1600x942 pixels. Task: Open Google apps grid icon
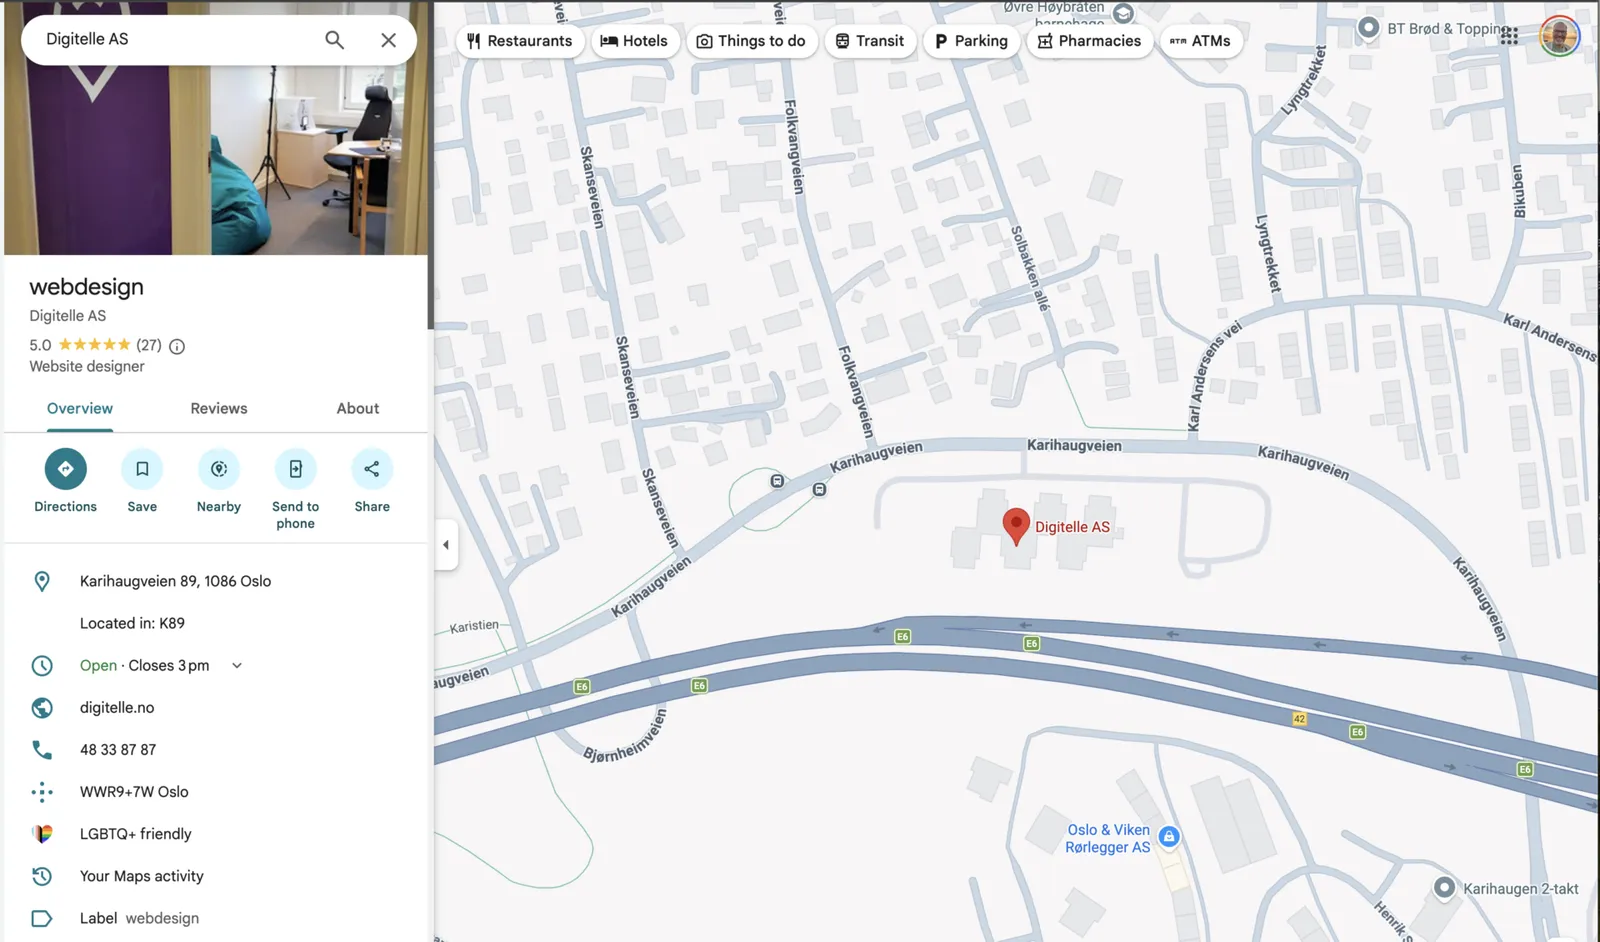(x=1509, y=36)
